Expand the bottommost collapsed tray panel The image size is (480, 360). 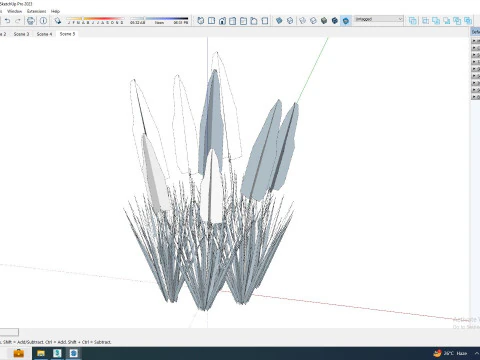coord(476,97)
